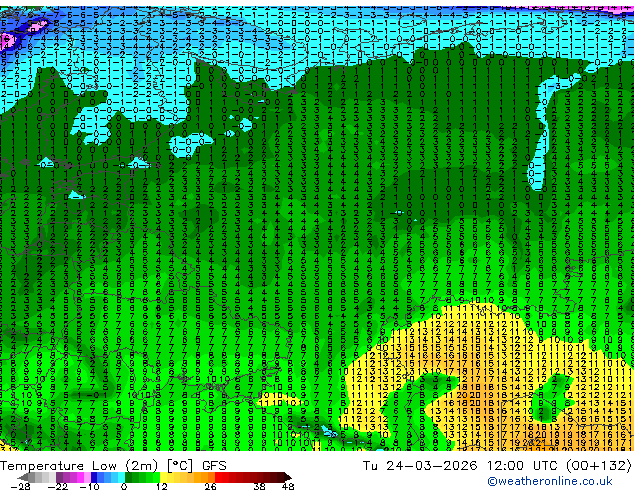Click the grey segment of the color legend
The height and width of the screenshot is (490, 634).
(38, 477)
